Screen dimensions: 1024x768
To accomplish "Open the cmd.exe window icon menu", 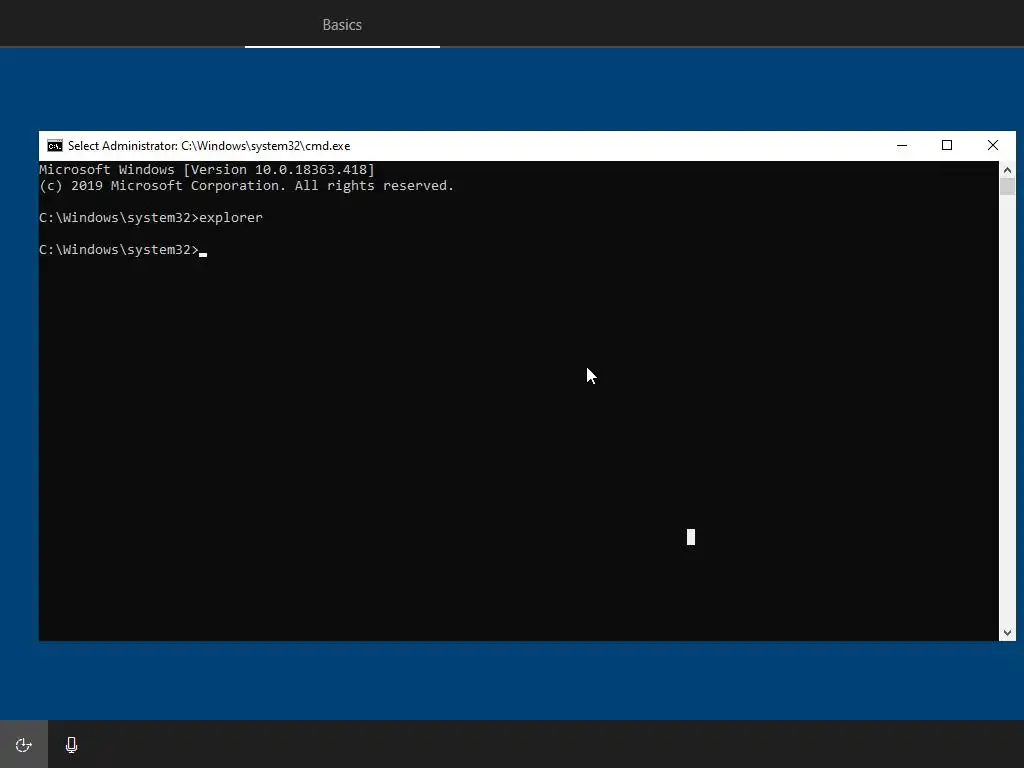I will pyautogui.click(x=55, y=146).
